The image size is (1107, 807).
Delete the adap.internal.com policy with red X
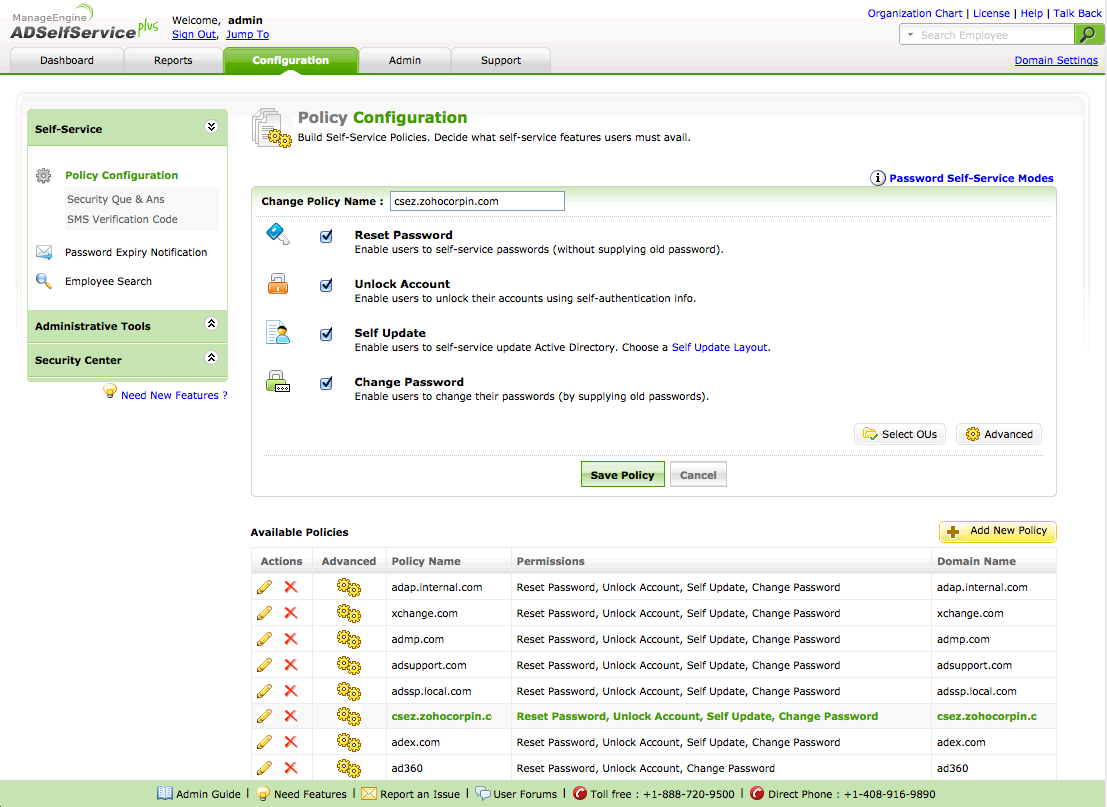pyautogui.click(x=291, y=587)
